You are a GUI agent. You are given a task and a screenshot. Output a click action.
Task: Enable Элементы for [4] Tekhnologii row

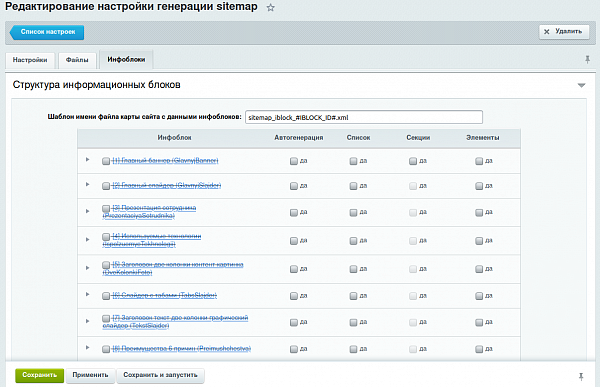click(479, 241)
